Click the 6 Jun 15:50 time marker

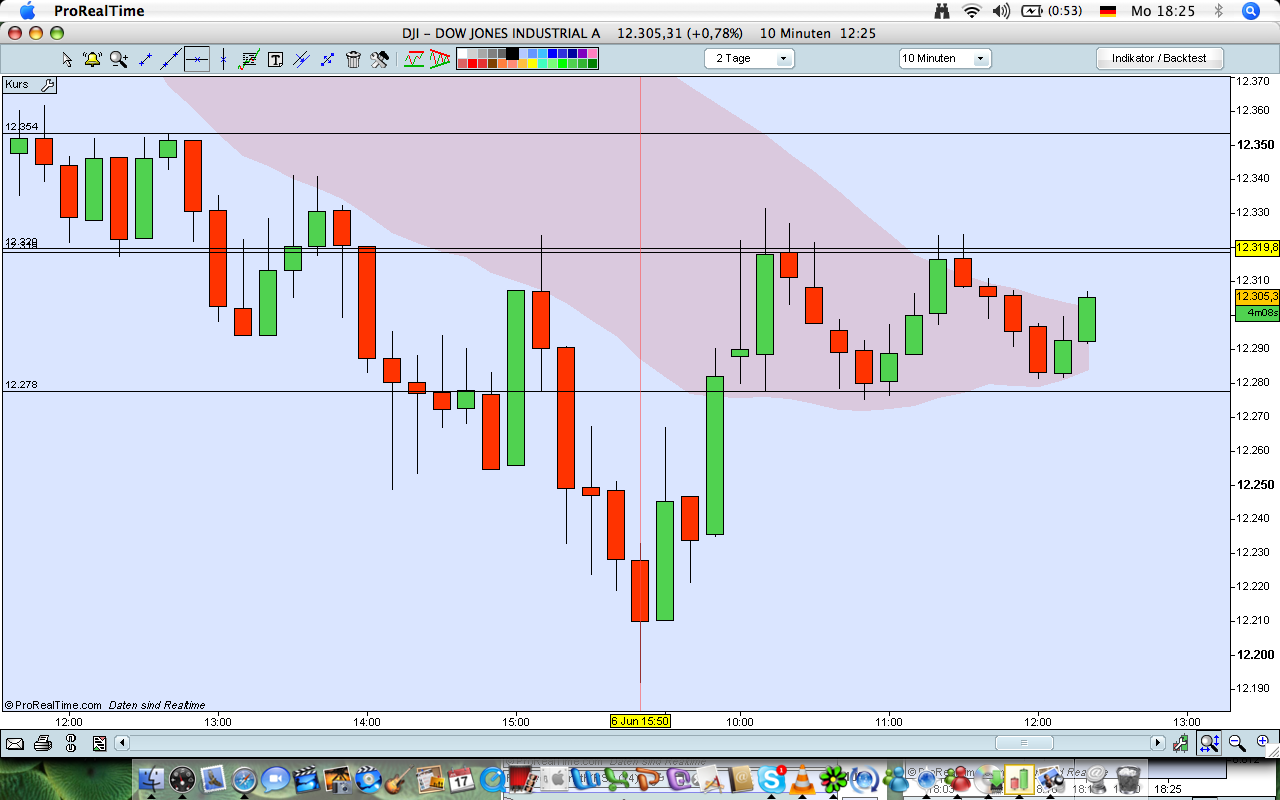coord(640,721)
